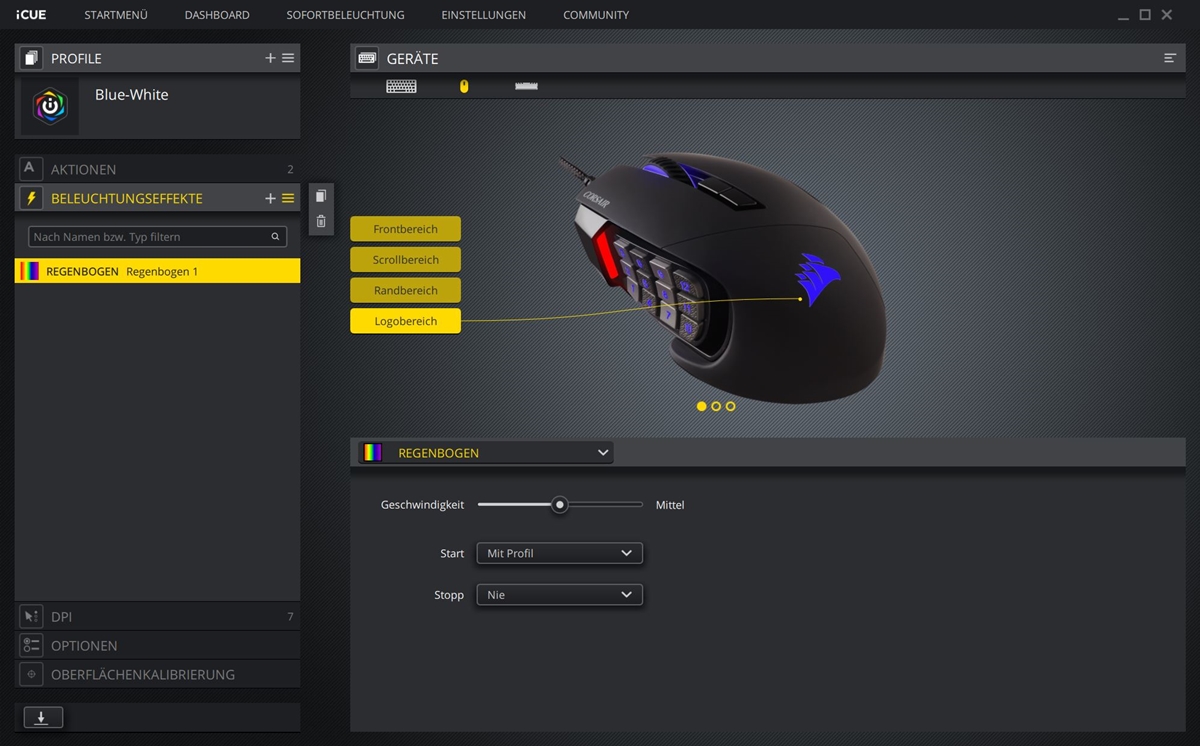The image size is (1200, 746).
Task: Open the Geräte panel menu icon
Action: point(1169,58)
